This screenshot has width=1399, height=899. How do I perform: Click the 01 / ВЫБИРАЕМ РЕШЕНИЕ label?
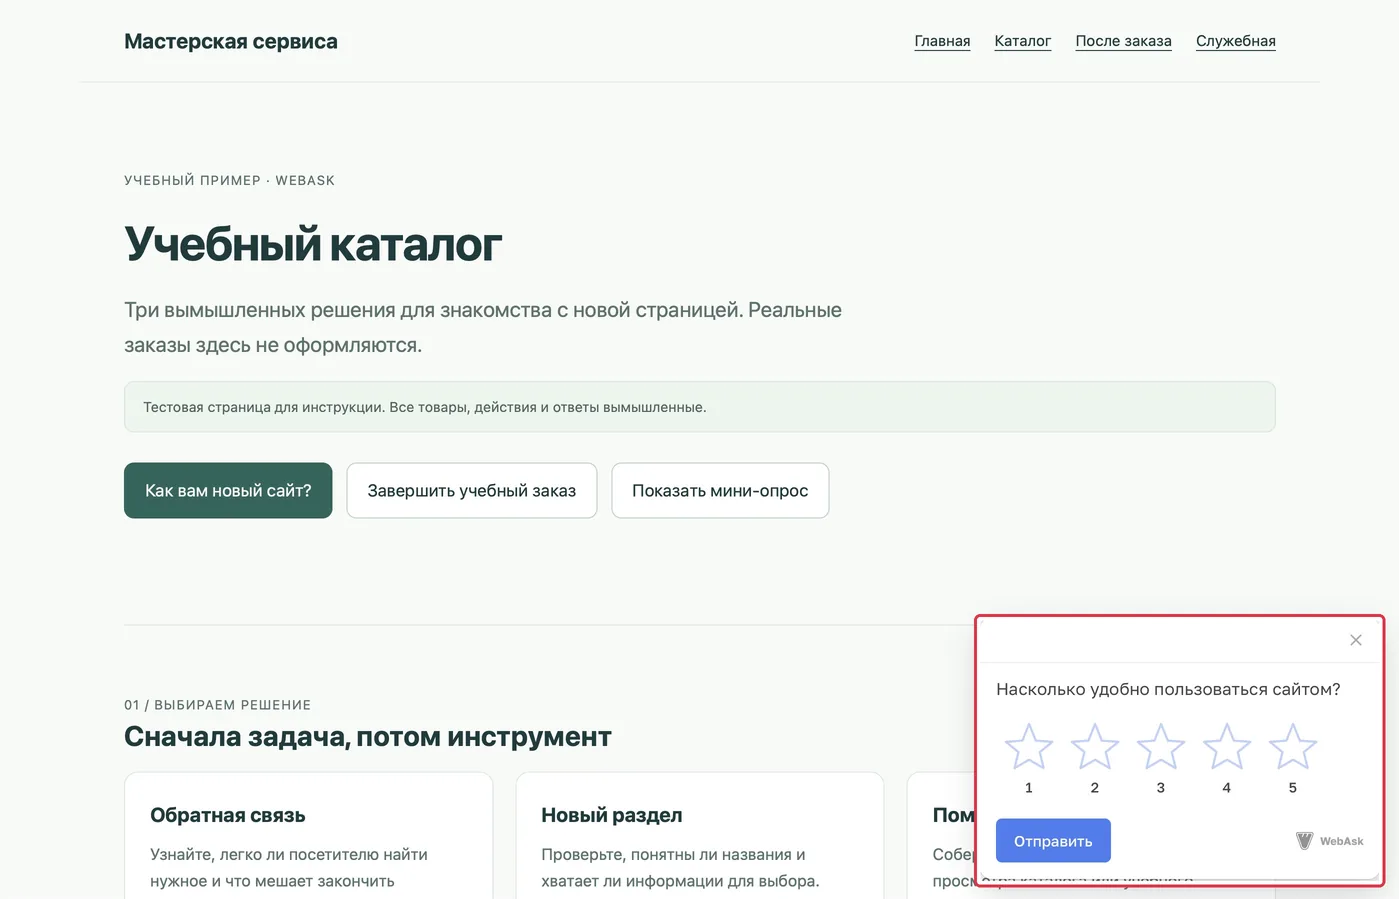[217, 705]
